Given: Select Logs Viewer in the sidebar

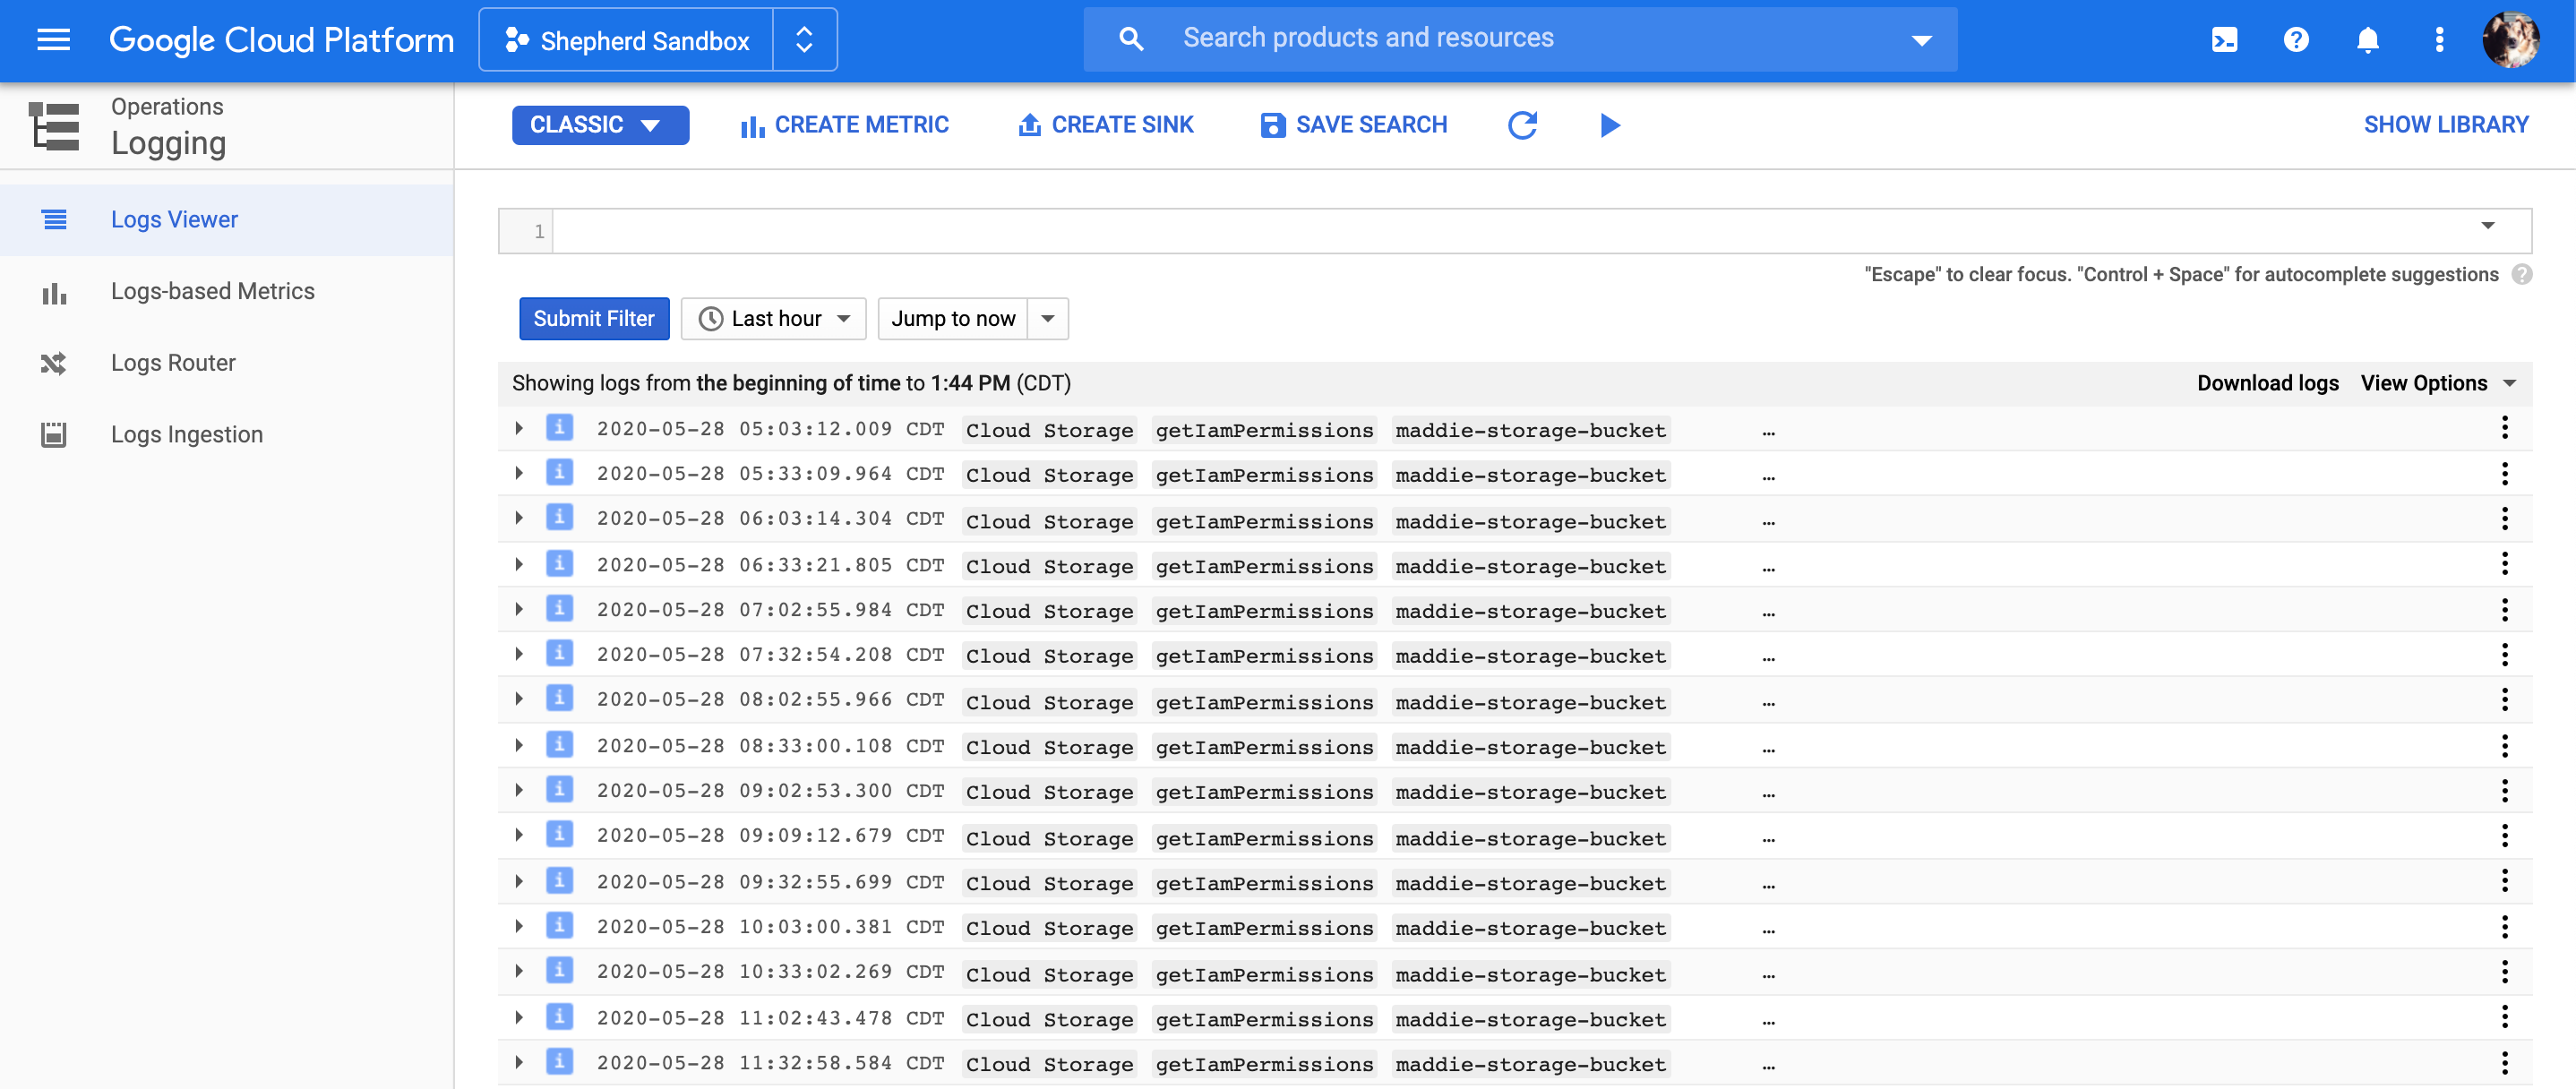Looking at the screenshot, I should point(175,219).
